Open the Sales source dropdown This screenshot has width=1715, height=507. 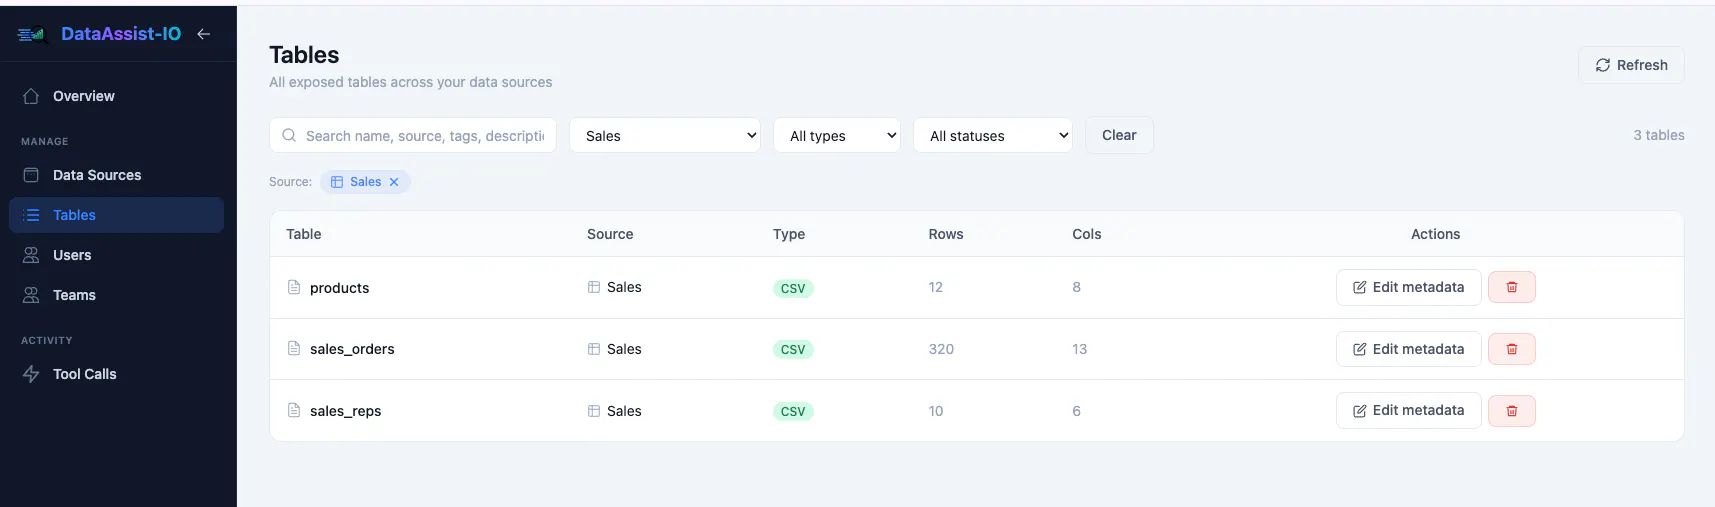[x=665, y=135]
